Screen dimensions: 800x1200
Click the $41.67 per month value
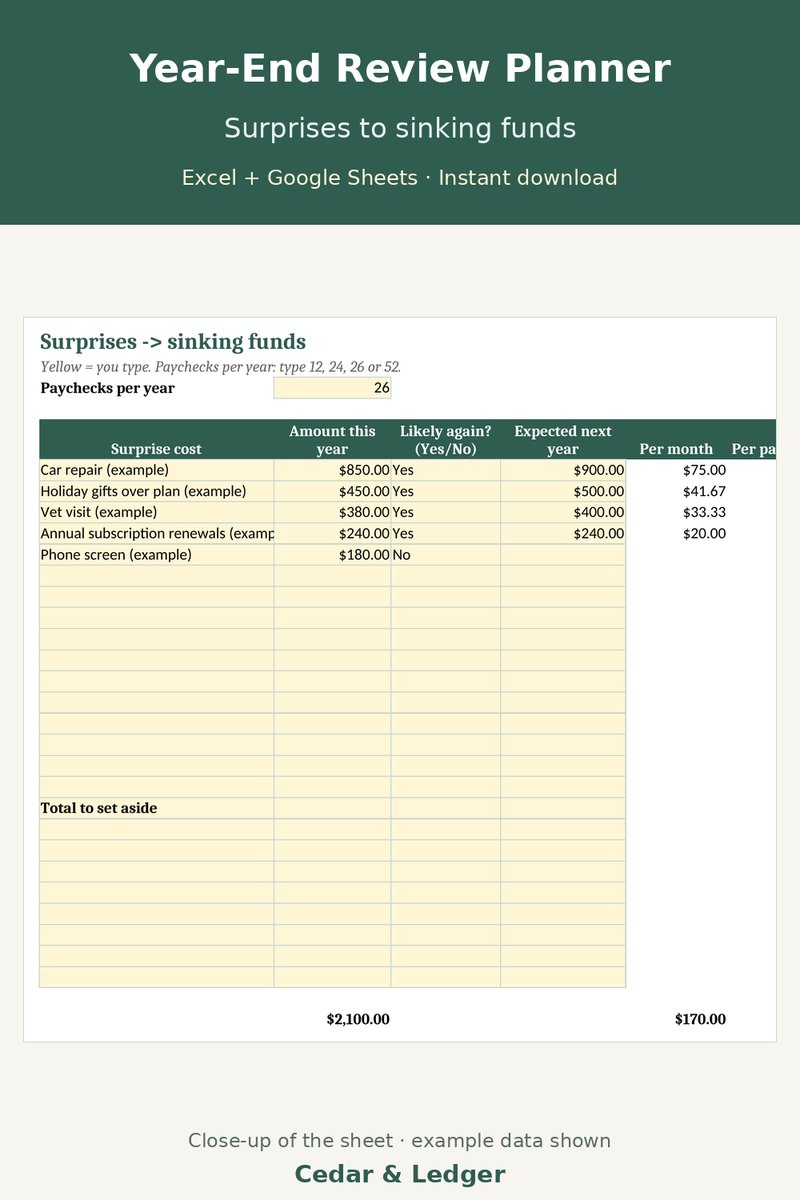pyautogui.click(x=704, y=491)
